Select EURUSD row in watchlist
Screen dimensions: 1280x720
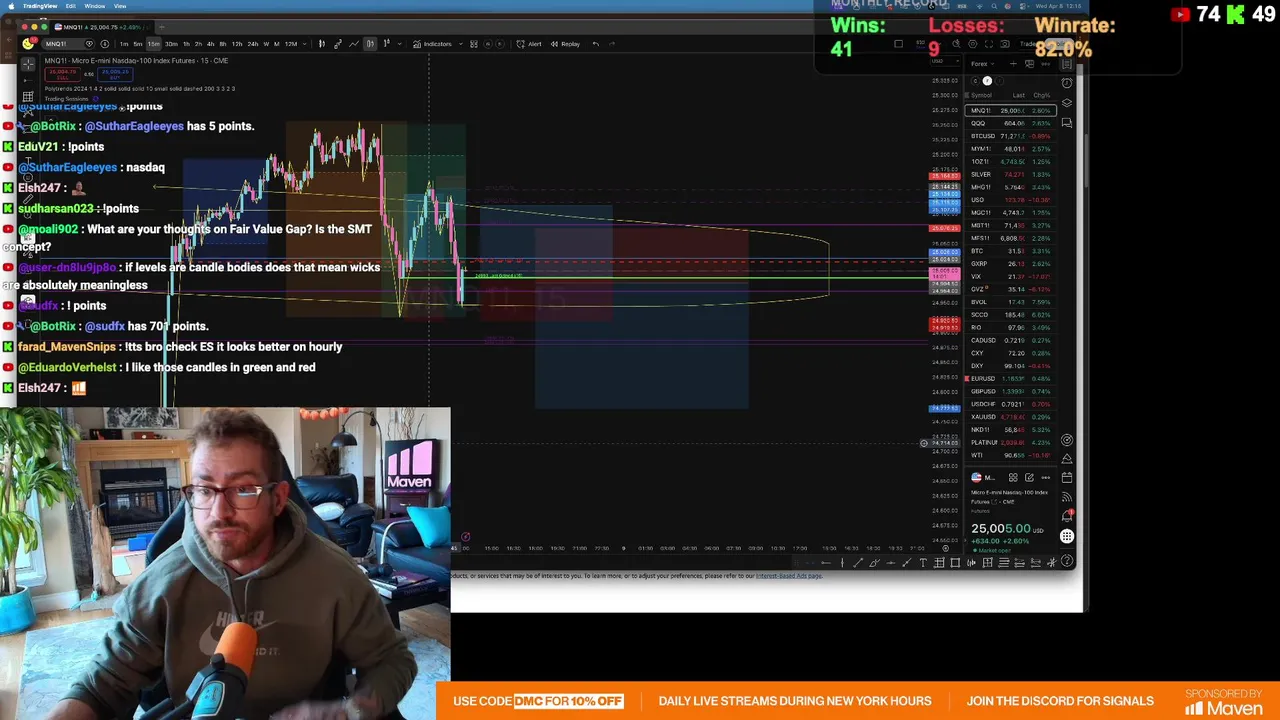[1011, 379]
